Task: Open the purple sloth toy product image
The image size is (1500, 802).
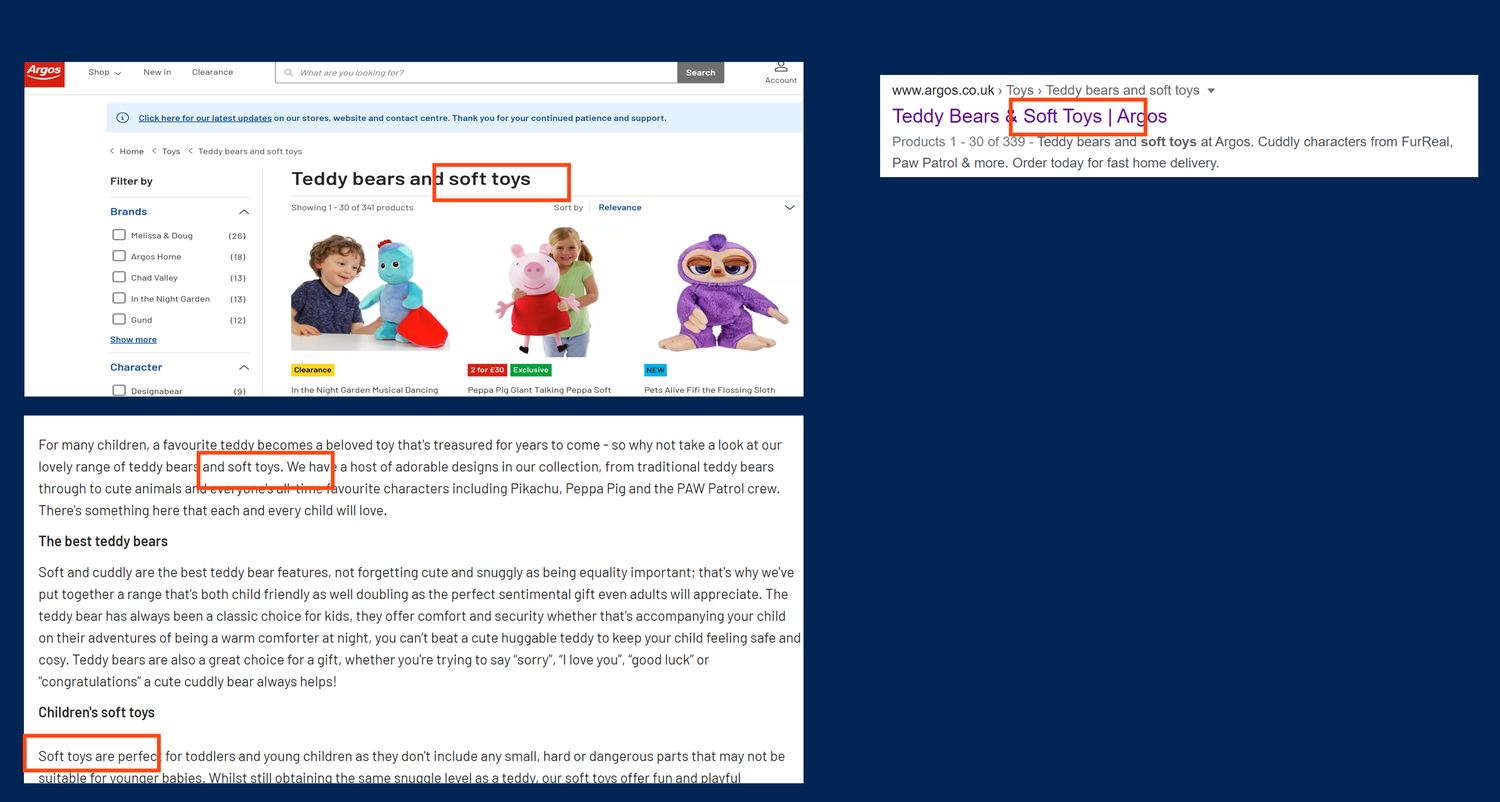Action: click(722, 291)
